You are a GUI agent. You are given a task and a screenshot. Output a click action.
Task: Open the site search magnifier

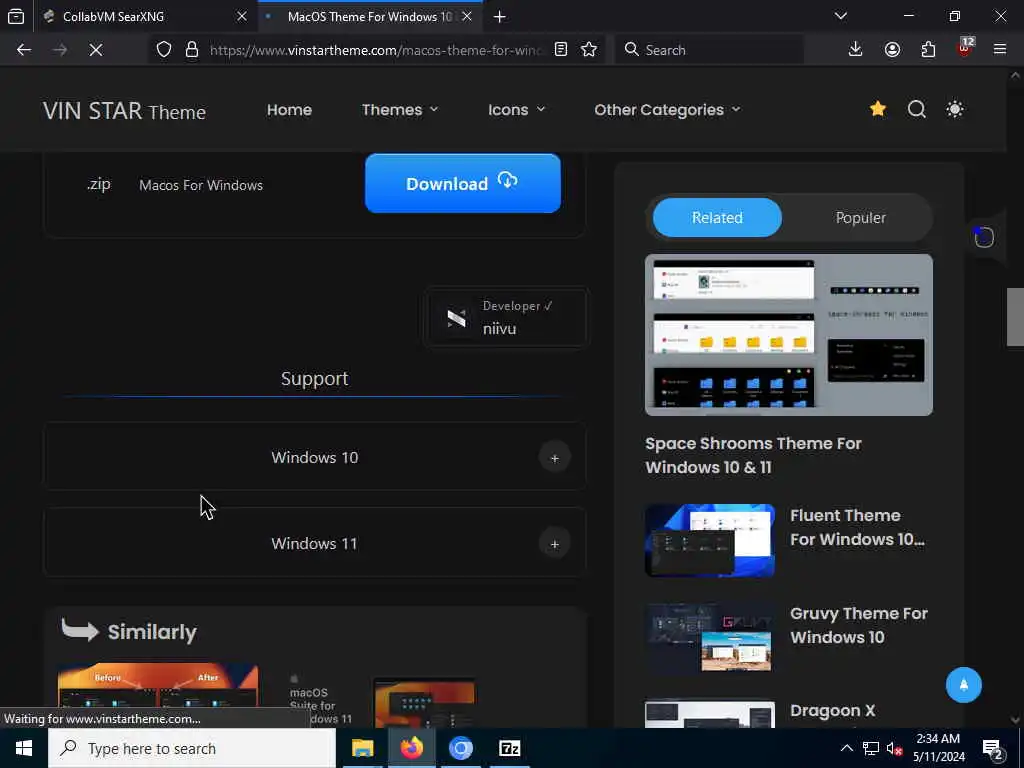coord(917,109)
